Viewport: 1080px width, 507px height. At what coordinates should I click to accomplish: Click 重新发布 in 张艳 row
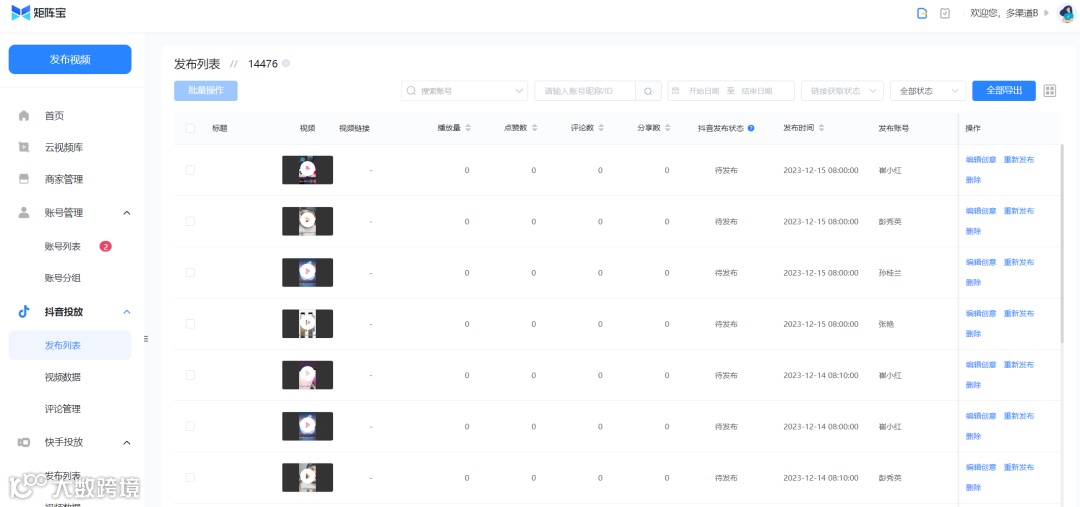coord(1019,313)
